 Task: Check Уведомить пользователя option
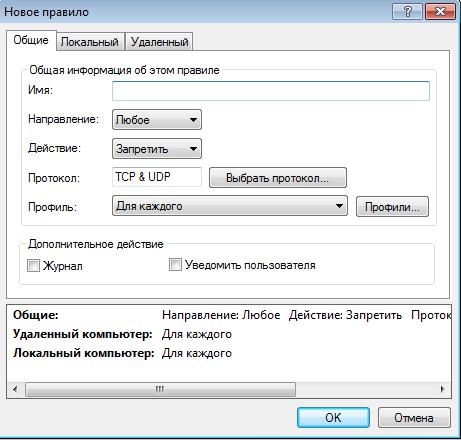coord(175,265)
